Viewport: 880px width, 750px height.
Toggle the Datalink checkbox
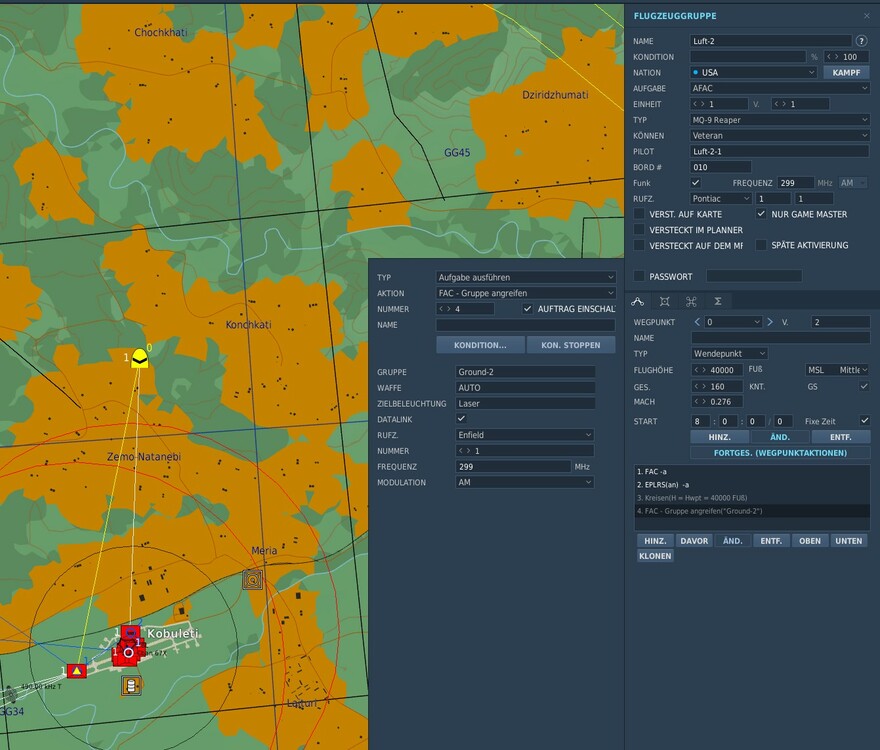(x=461, y=419)
